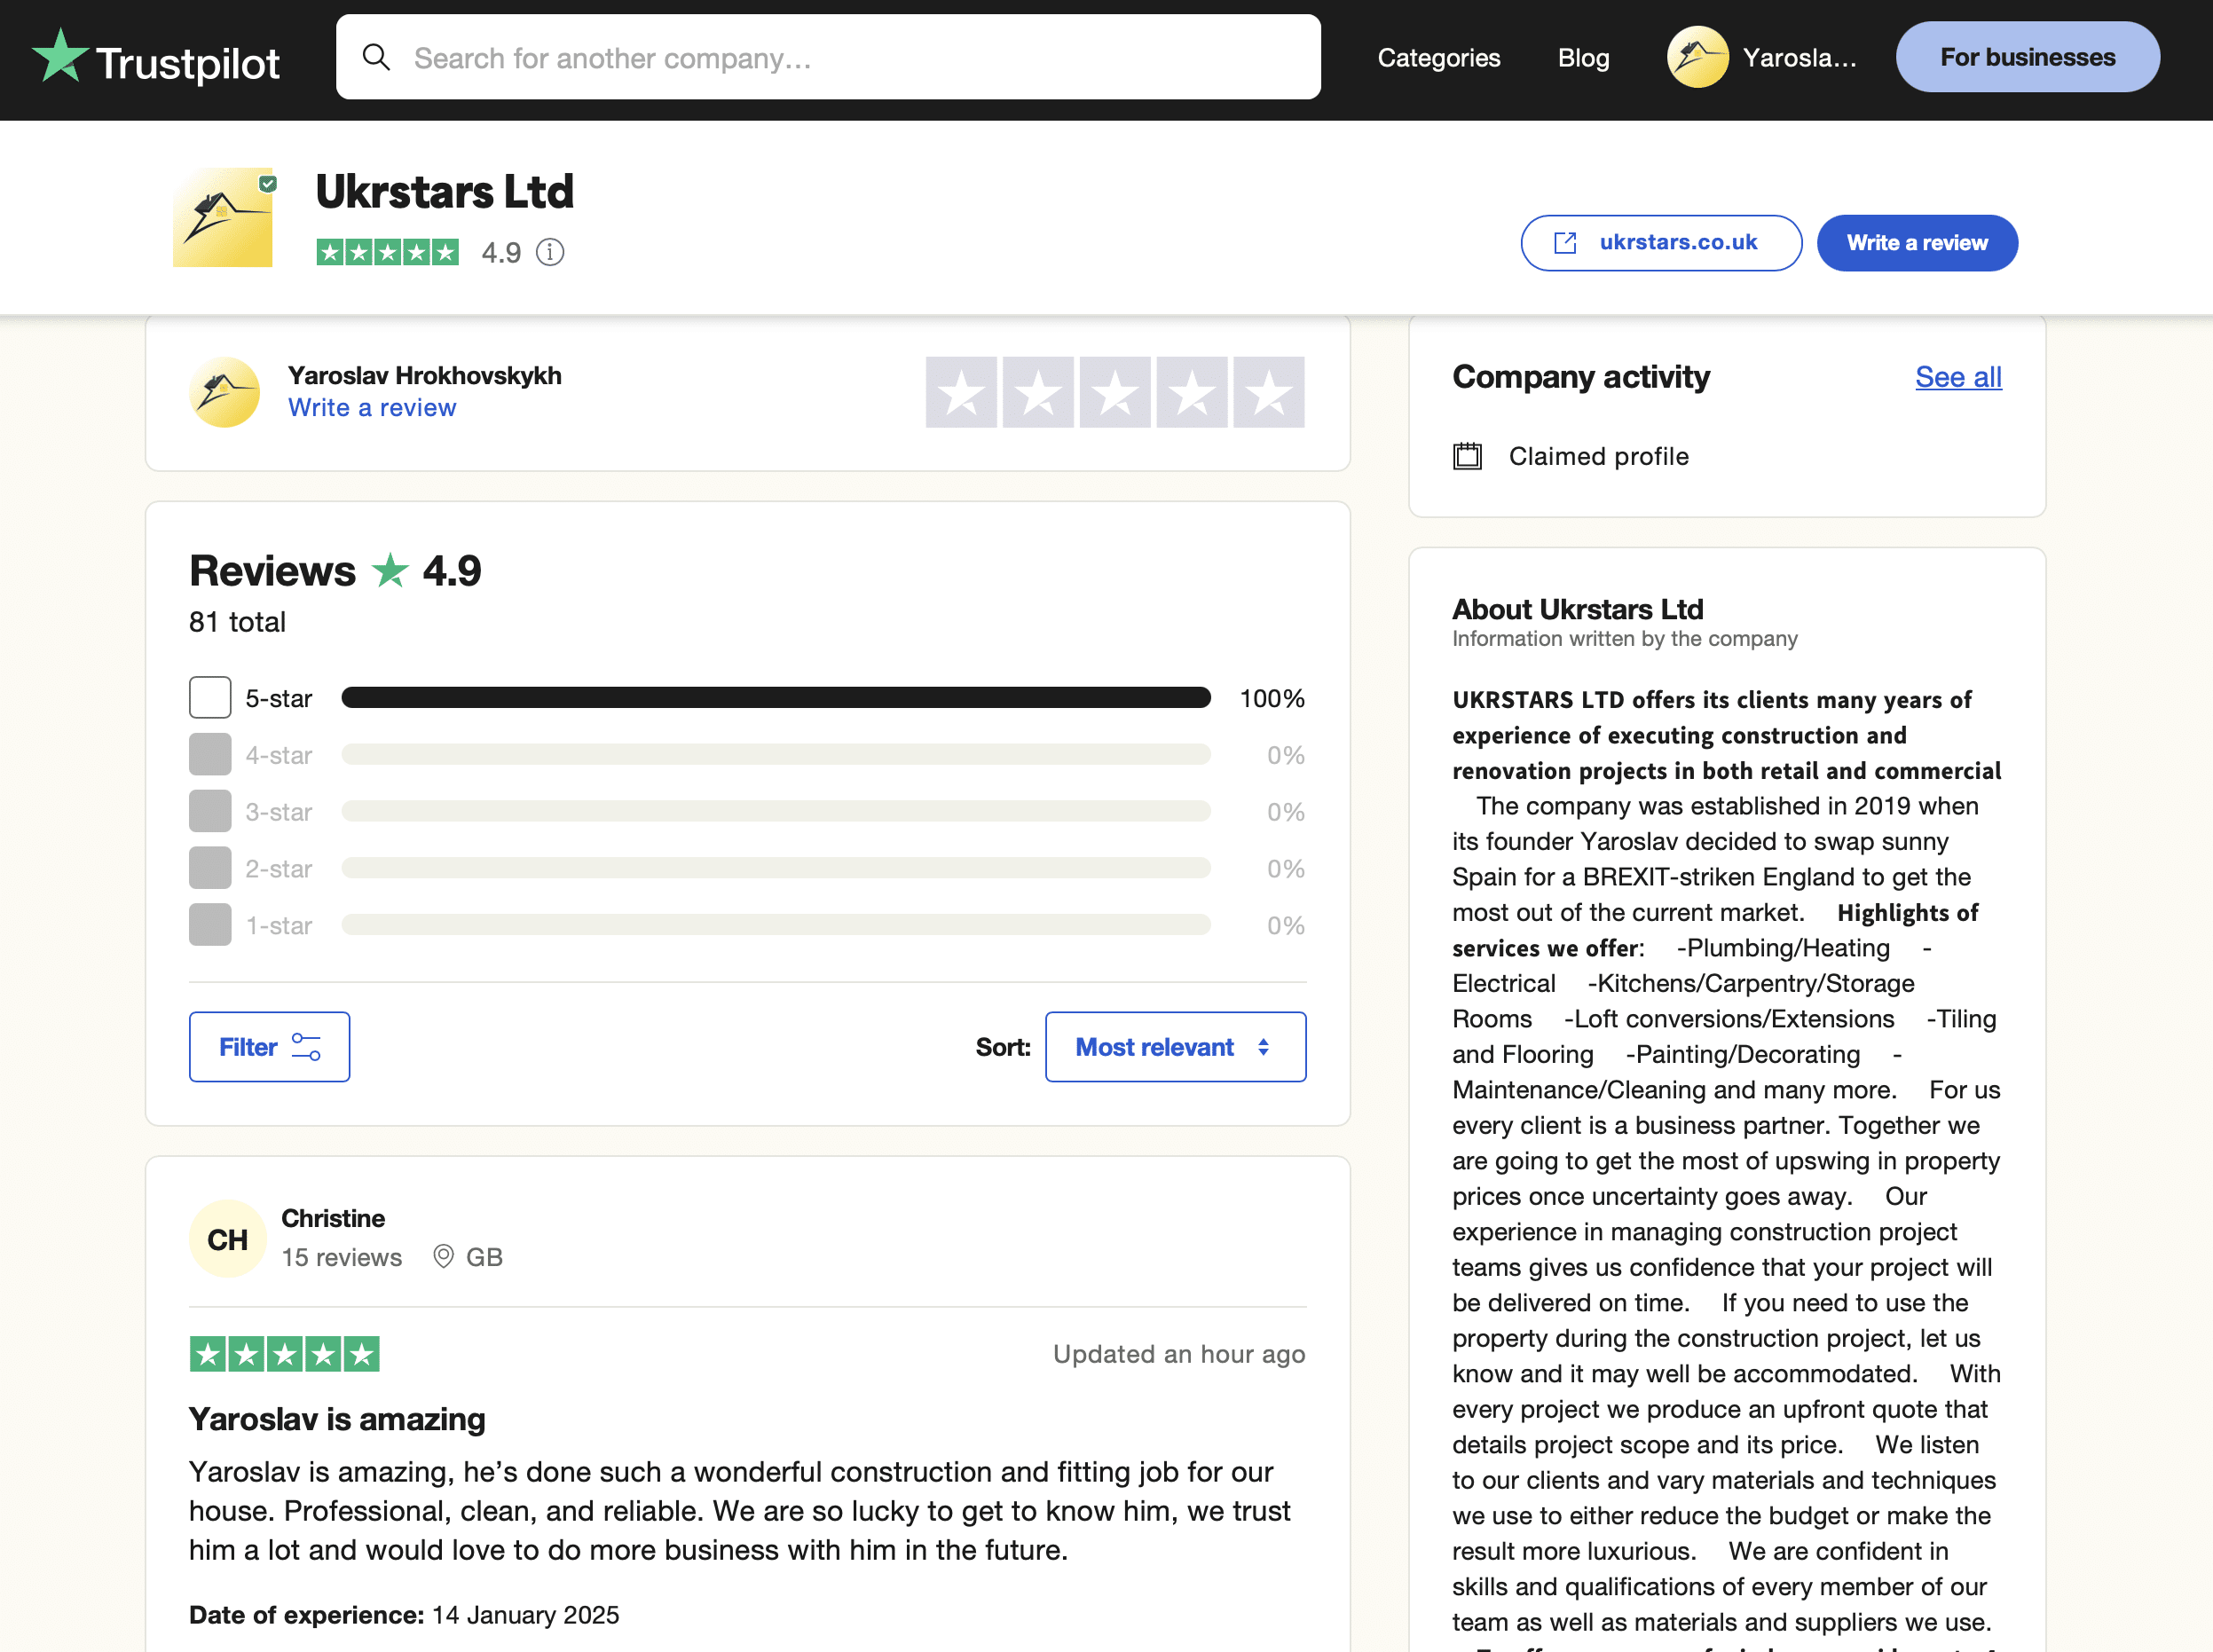
Task: Click the search magnifier icon
Action: [x=376, y=57]
